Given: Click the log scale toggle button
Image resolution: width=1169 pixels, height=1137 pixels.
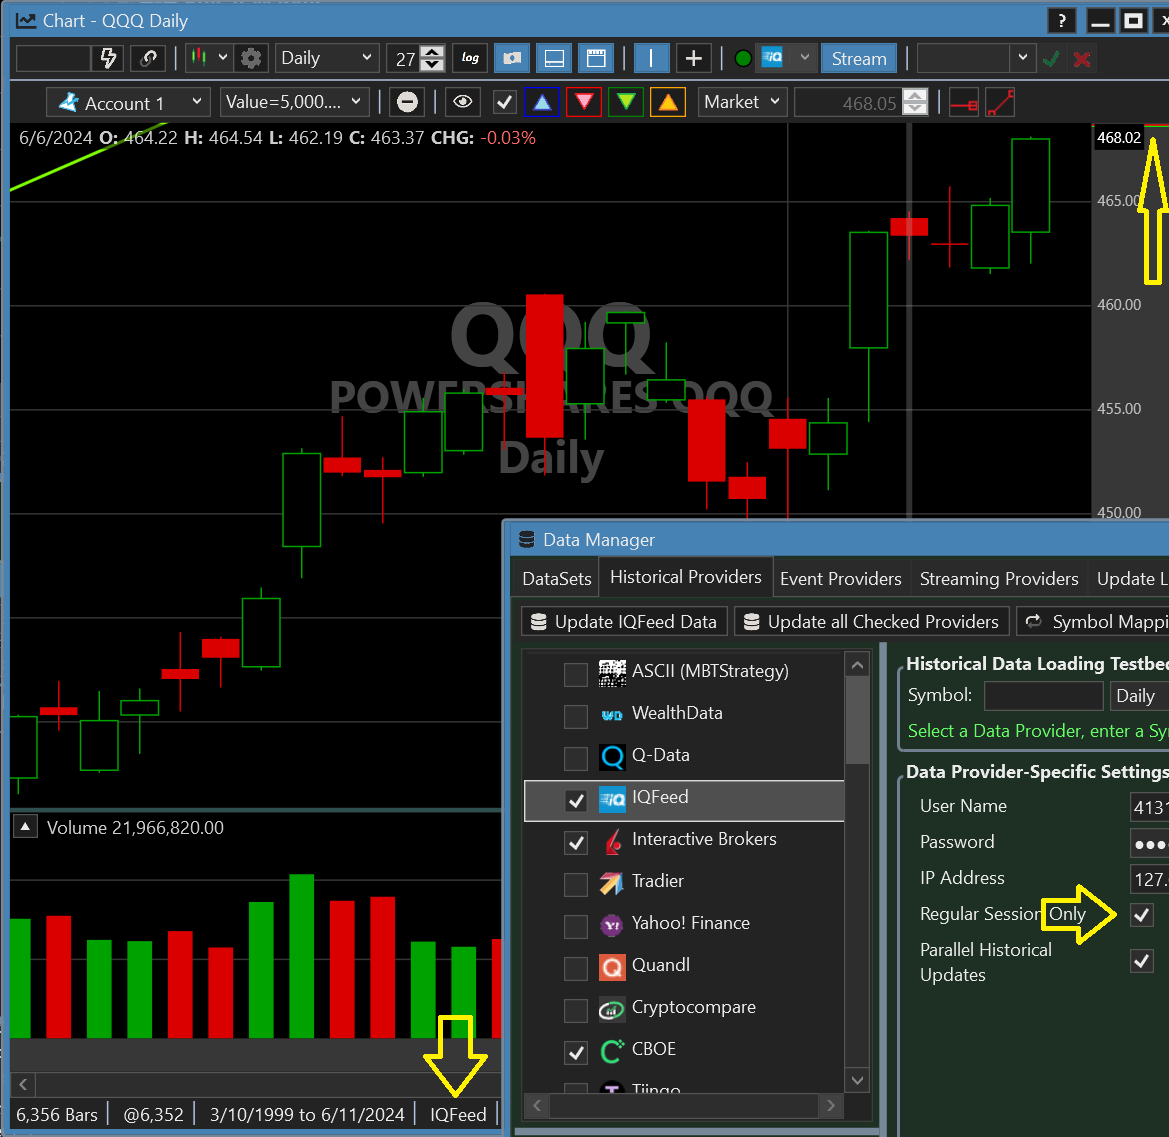Looking at the screenshot, I should pyautogui.click(x=470, y=58).
